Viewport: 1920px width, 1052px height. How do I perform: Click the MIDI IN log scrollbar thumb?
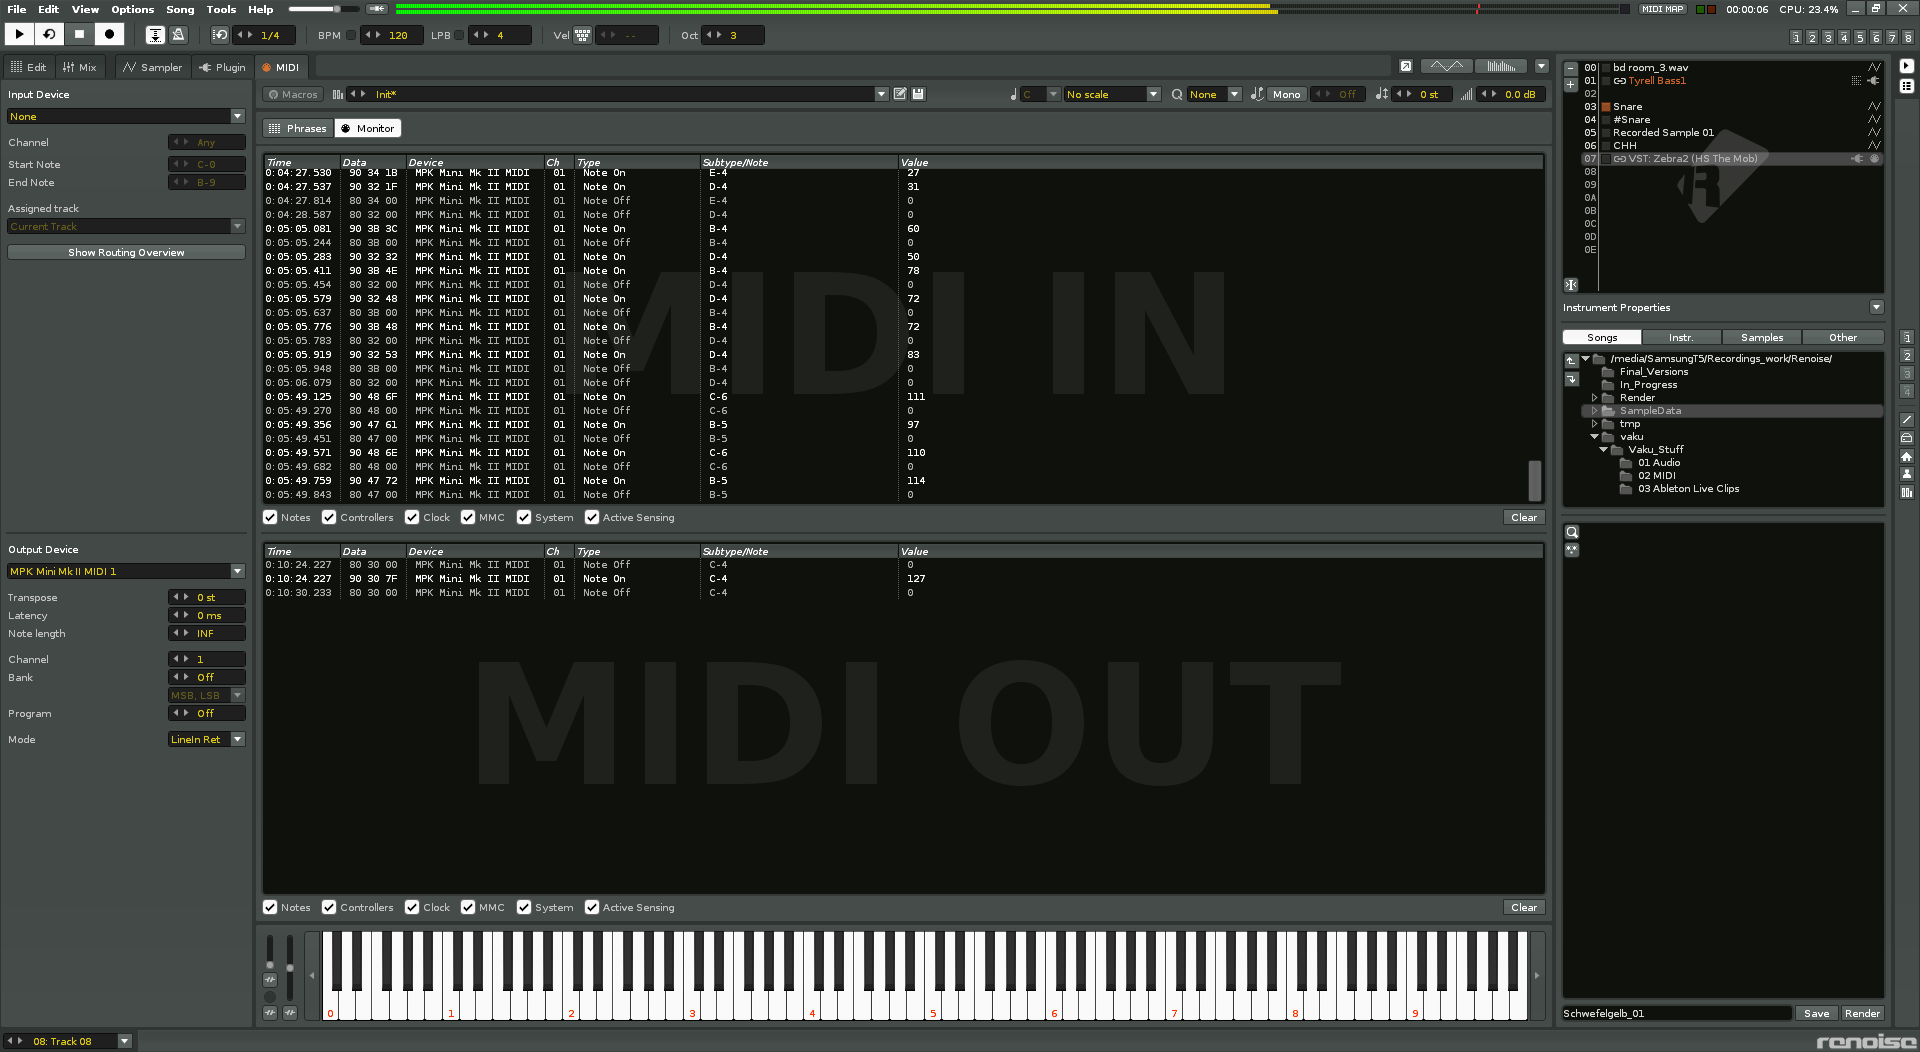tap(1535, 480)
